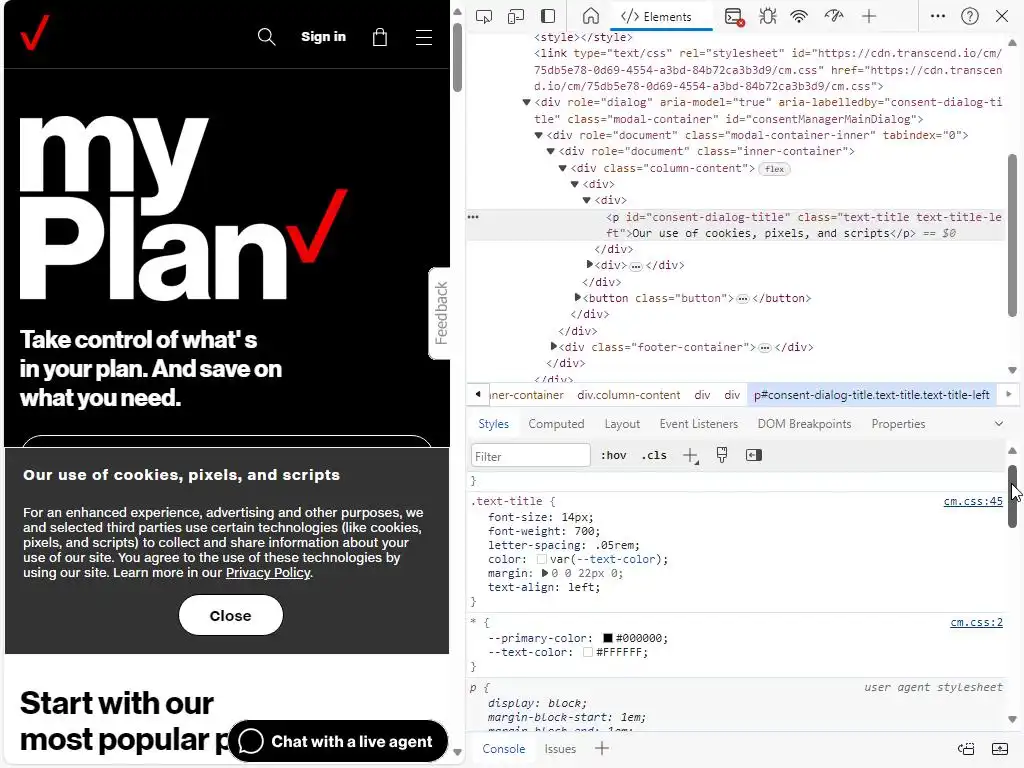Open cm.css:2 source link
The width and height of the screenshot is (1024, 768).
point(976,622)
